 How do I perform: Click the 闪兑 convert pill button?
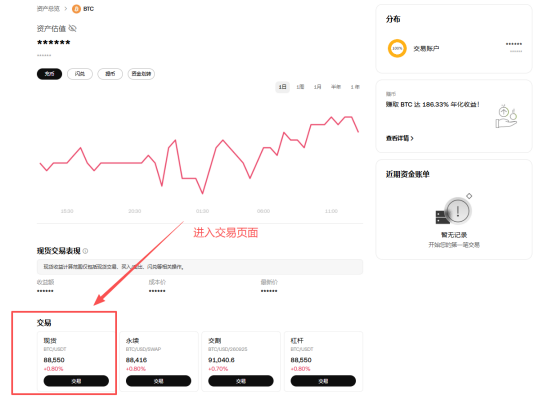point(80,74)
